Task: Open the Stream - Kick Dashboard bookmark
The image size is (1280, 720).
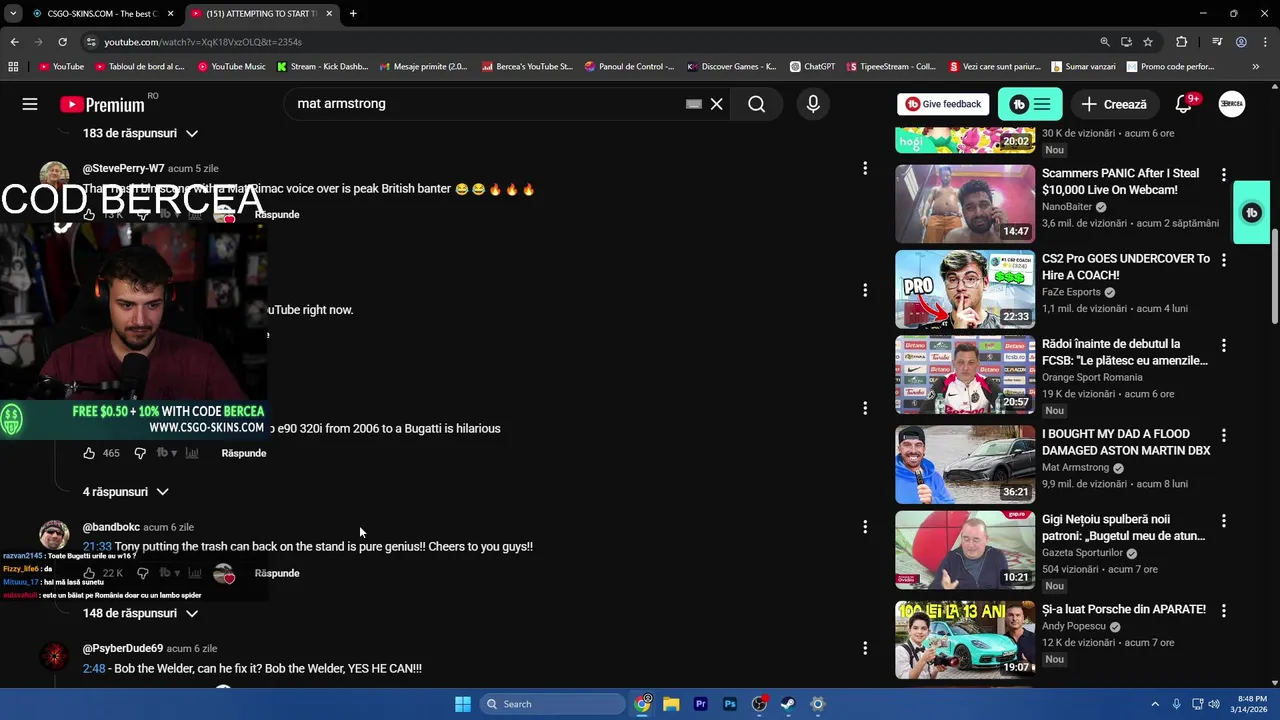Action: tap(322, 67)
